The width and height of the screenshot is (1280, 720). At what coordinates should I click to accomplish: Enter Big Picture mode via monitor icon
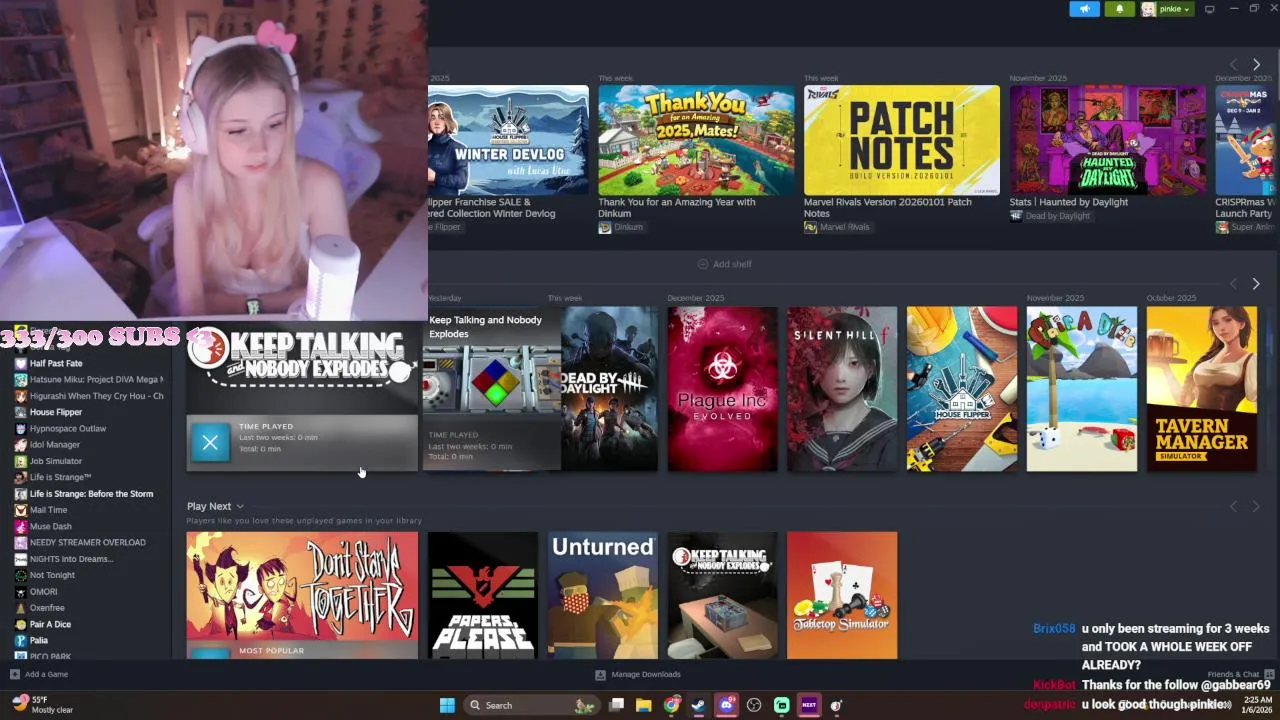pos(1209,9)
